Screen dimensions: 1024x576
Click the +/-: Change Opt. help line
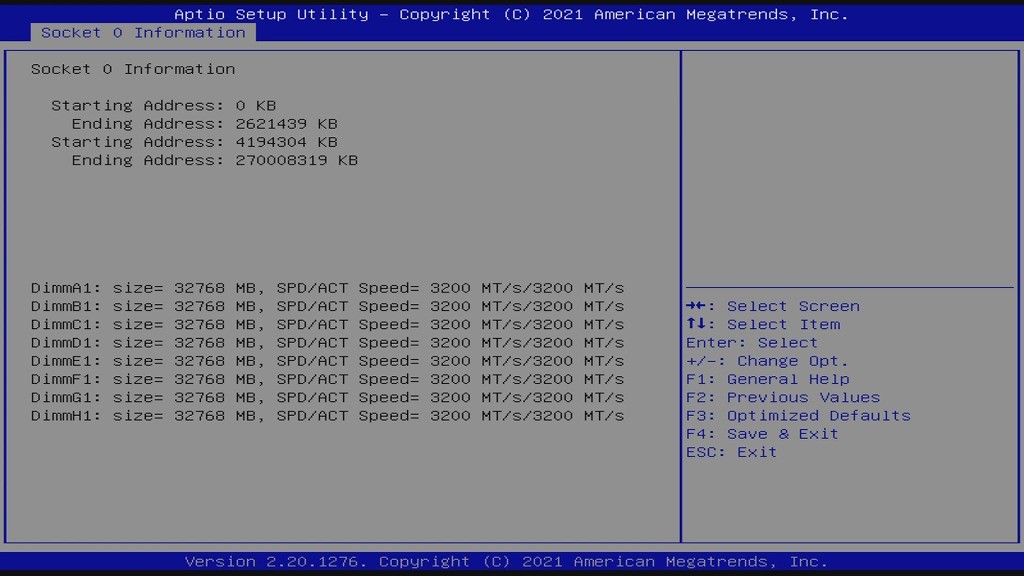point(767,361)
